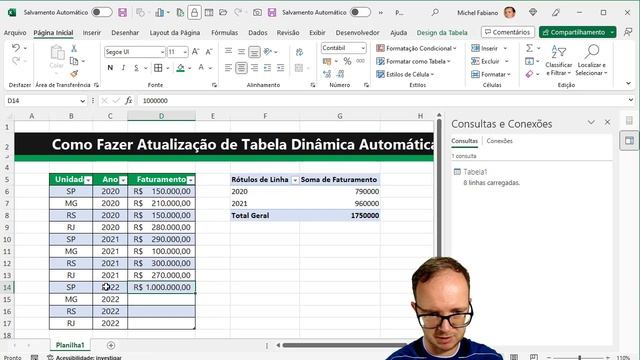The height and width of the screenshot is (360, 640).
Task: Toggle bold formatting (N)
Action: pyautogui.click(x=110, y=68)
